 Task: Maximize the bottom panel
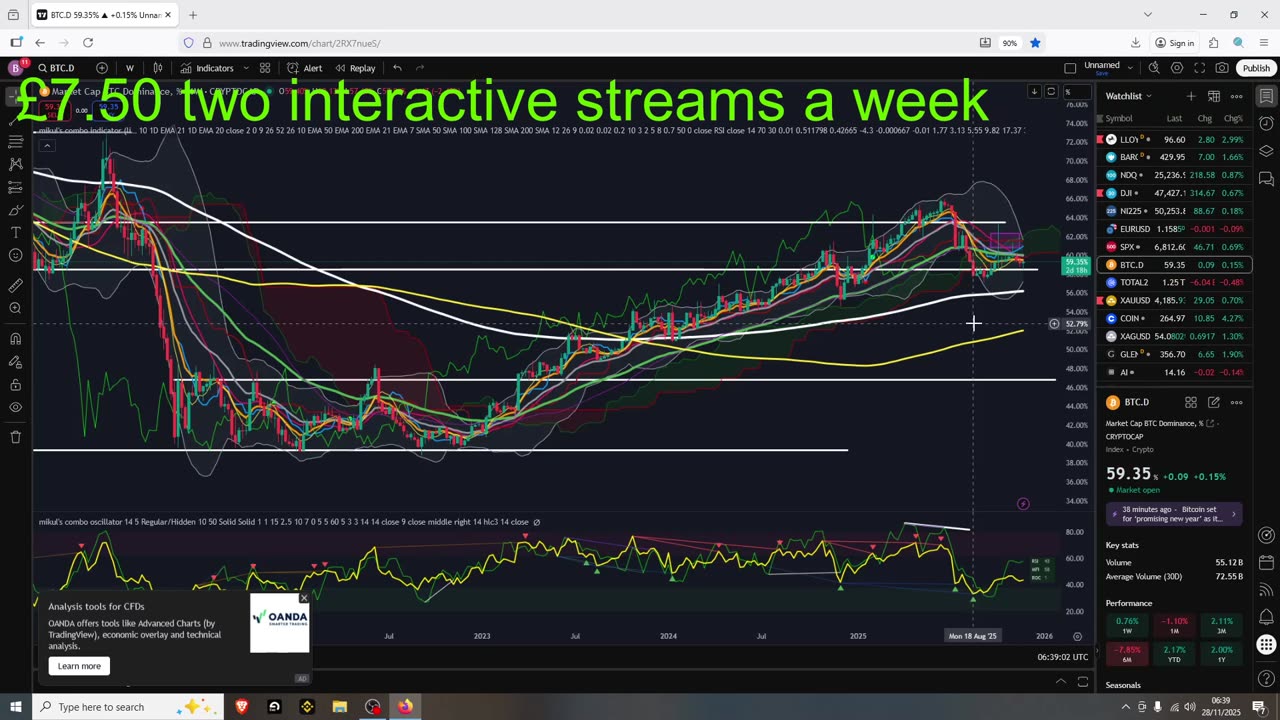1083,682
